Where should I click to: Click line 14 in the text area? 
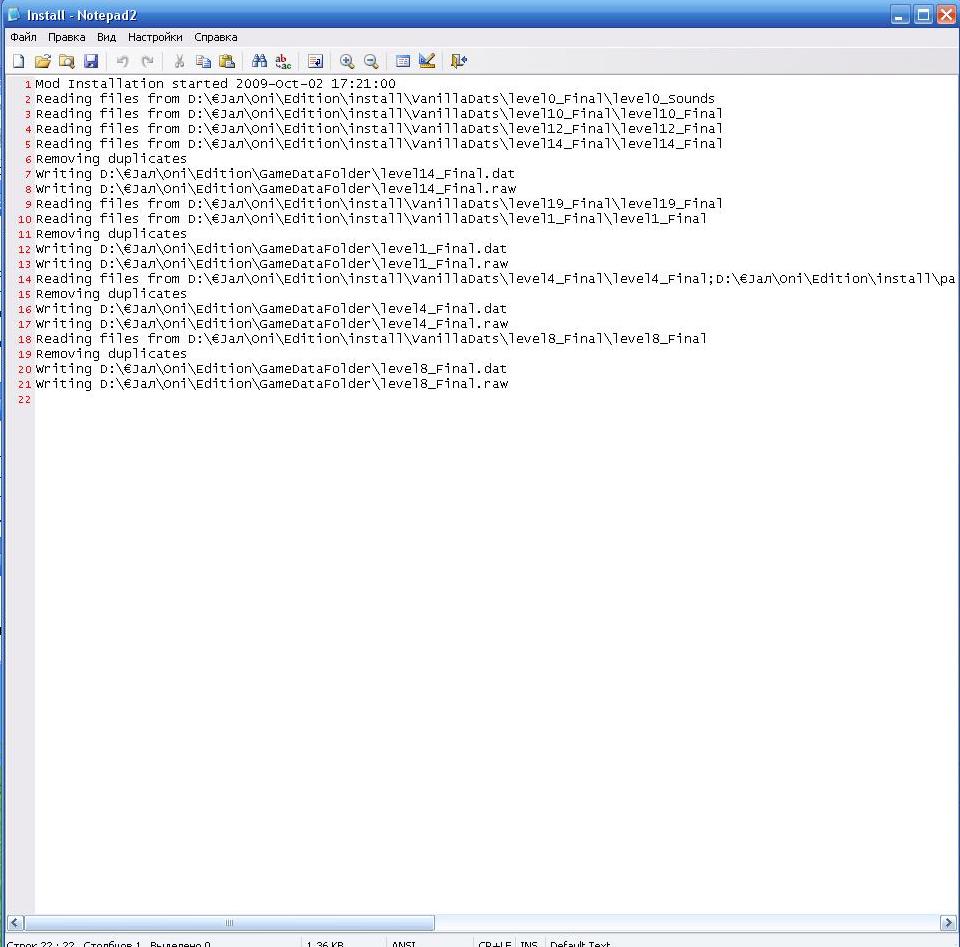pos(400,279)
